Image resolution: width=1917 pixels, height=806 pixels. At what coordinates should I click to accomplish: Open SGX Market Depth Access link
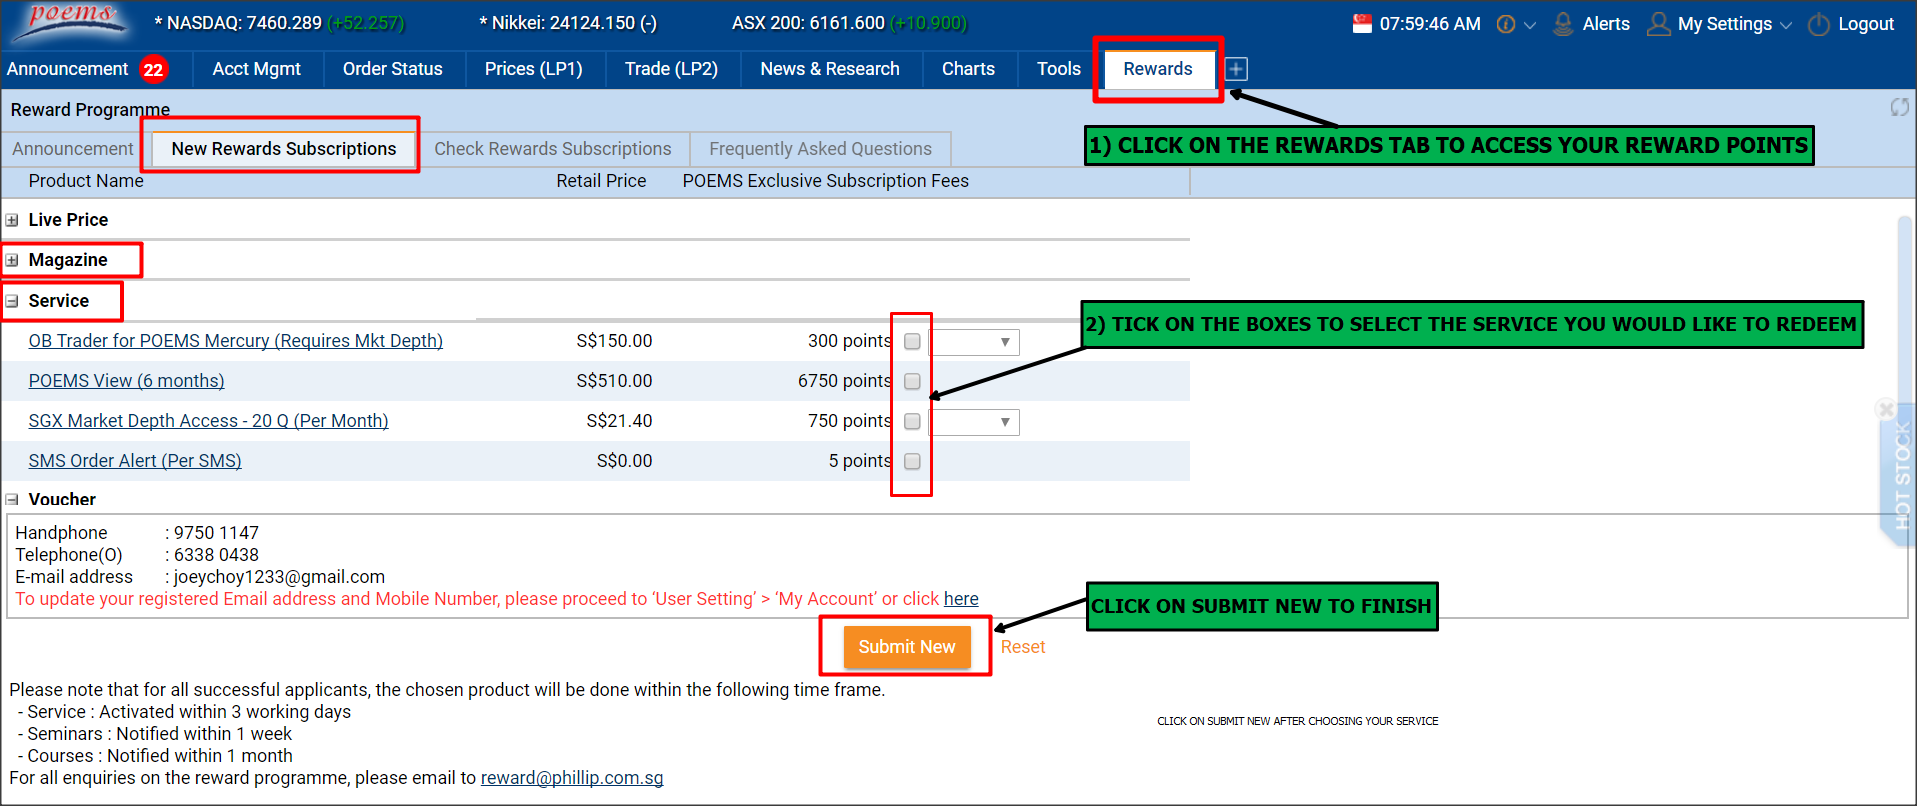pos(208,421)
